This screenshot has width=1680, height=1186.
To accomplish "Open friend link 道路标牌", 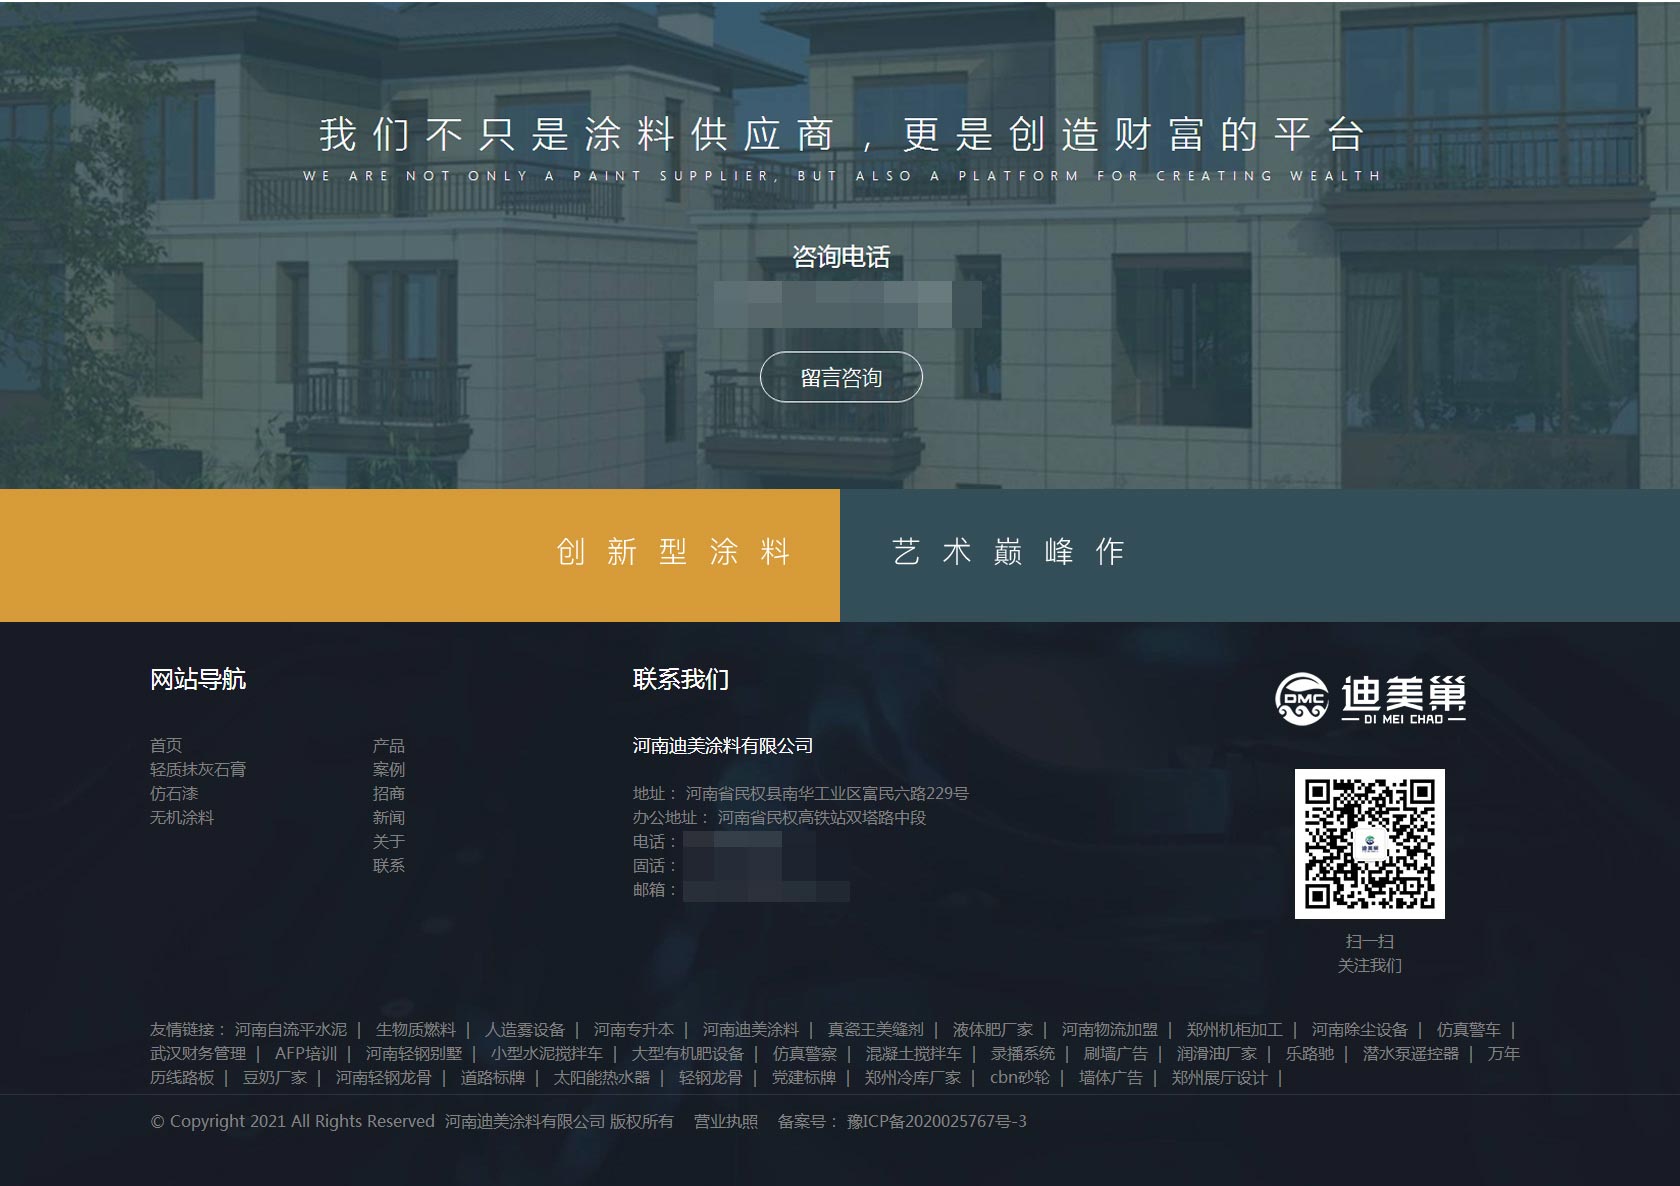I will coord(493,1077).
